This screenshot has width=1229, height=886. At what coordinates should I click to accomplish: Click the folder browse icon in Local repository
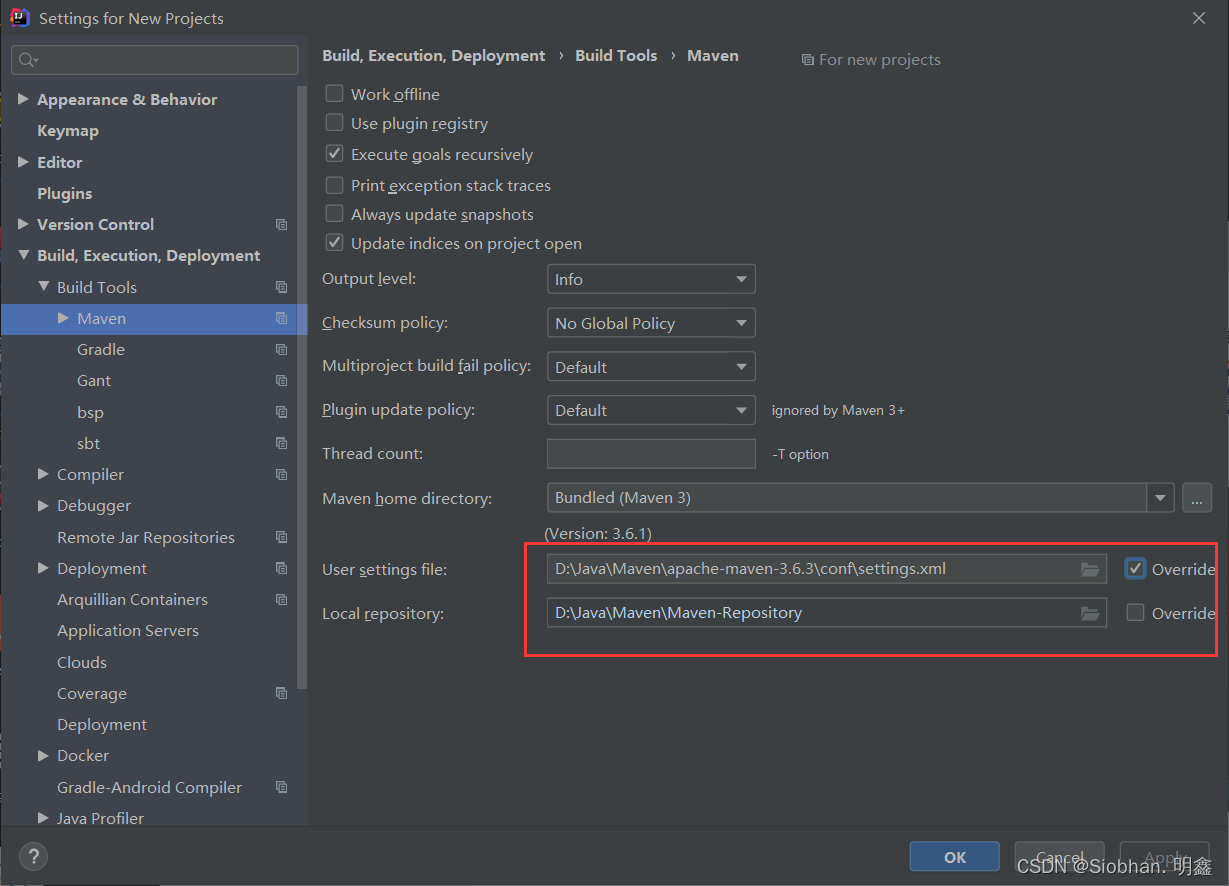click(x=1090, y=613)
